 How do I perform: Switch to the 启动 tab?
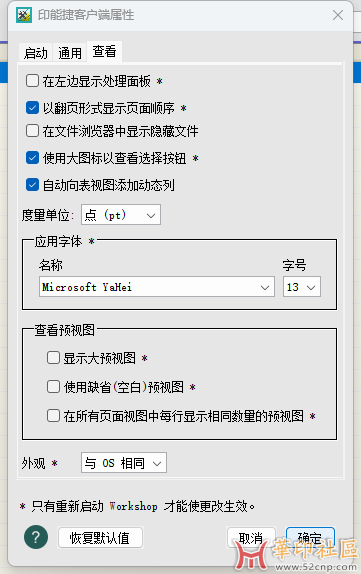click(x=36, y=53)
